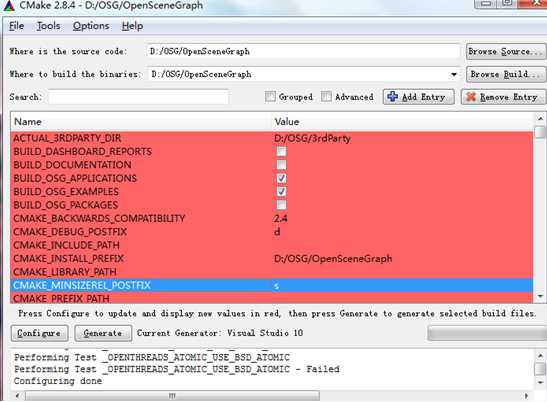Click the CMAKE_DEBUG_POSTFIX value d

[x=277, y=232]
